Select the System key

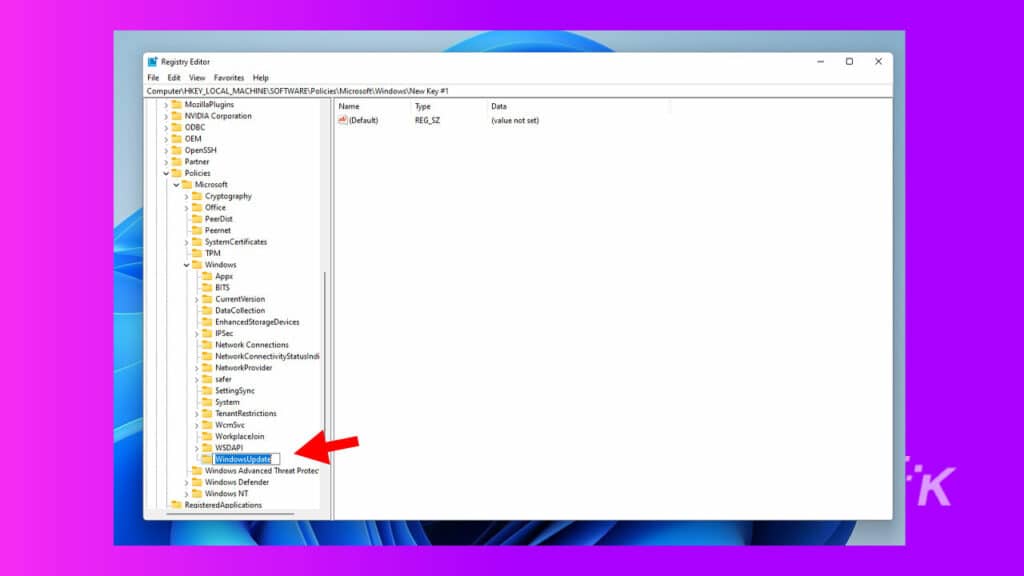[x=227, y=402]
